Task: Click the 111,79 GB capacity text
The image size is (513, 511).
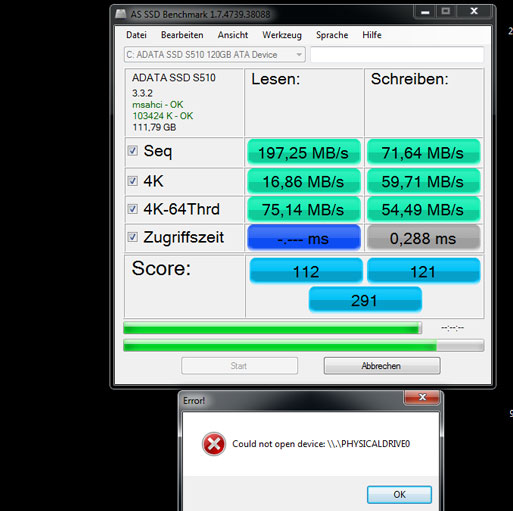Action: click(154, 127)
